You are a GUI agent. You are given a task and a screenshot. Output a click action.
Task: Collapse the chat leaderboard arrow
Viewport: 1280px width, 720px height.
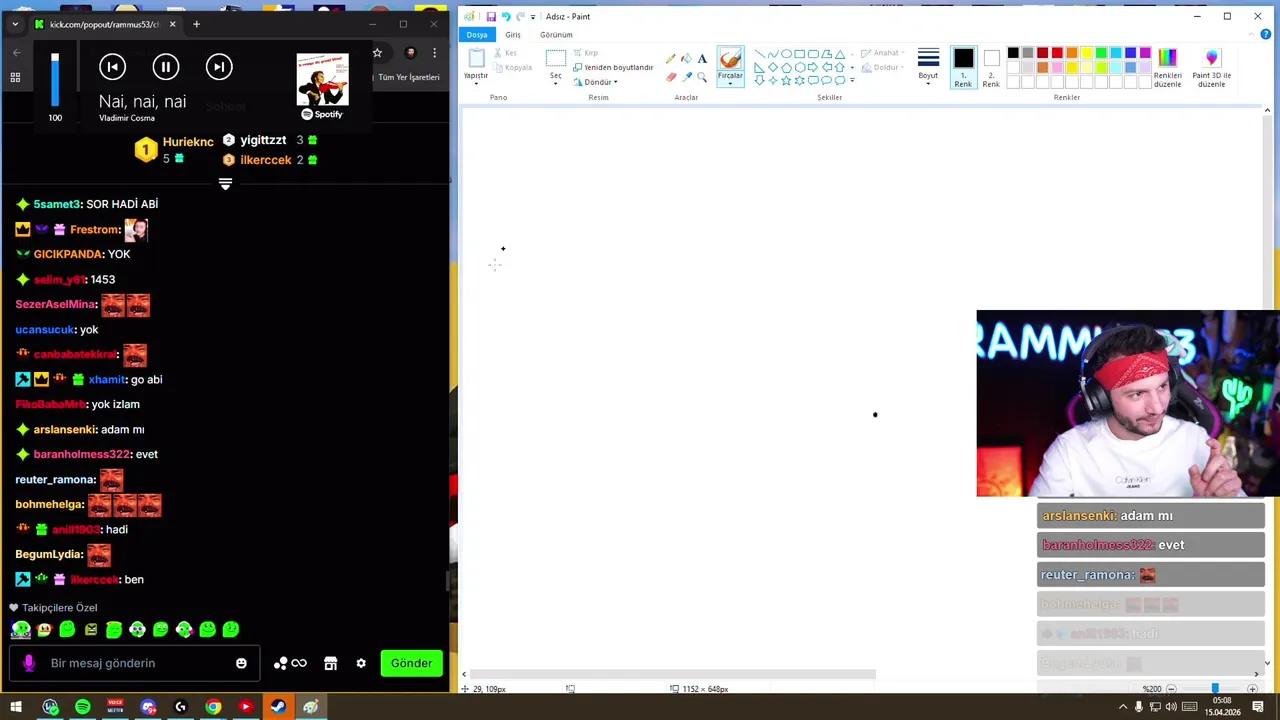pos(225,184)
